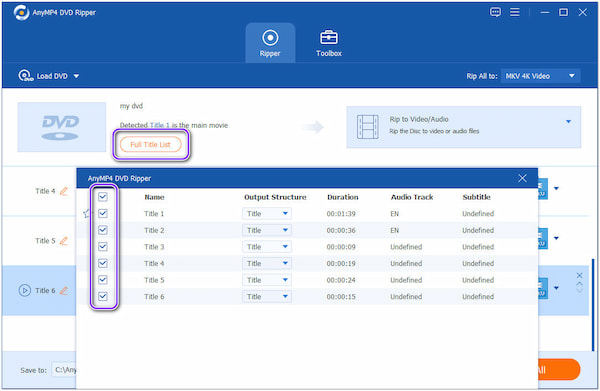Switch to the Ripper tab
Viewport: 600px width, 391px height.
(x=270, y=43)
